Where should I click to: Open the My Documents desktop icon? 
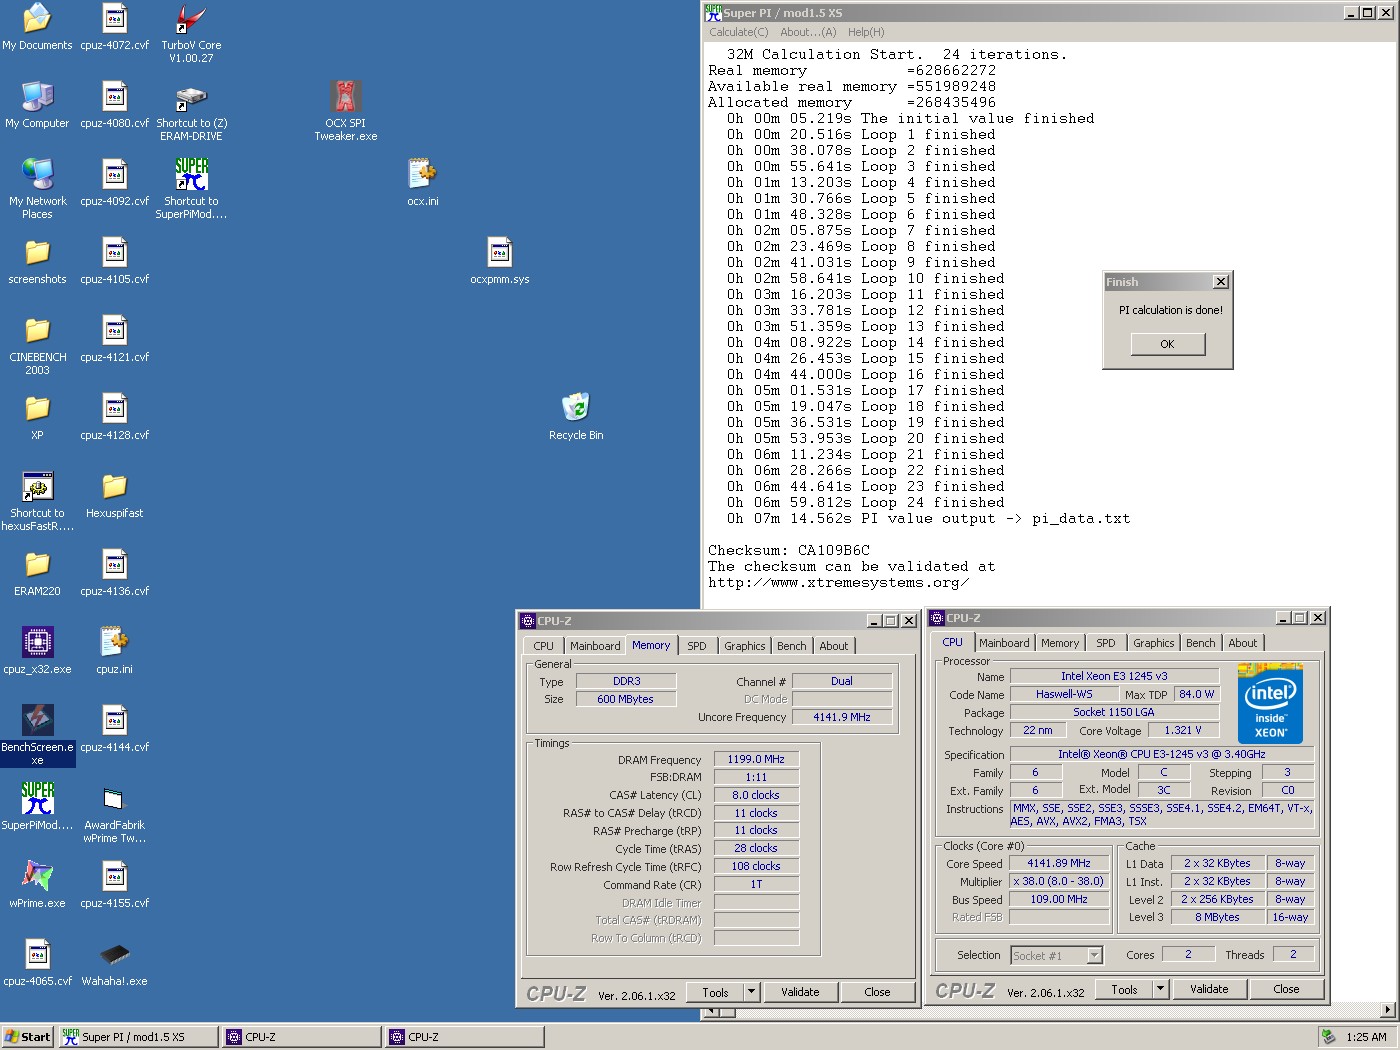point(37,26)
